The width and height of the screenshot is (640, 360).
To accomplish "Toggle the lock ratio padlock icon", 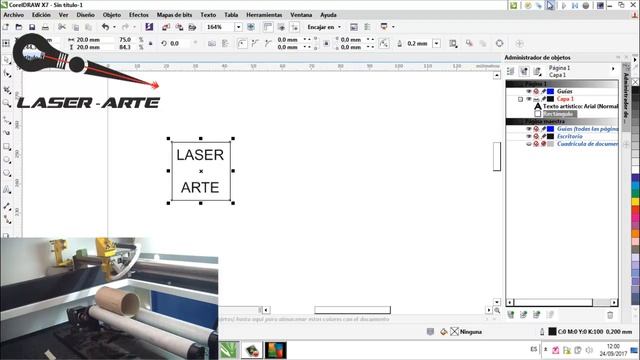I will coord(150,43).
